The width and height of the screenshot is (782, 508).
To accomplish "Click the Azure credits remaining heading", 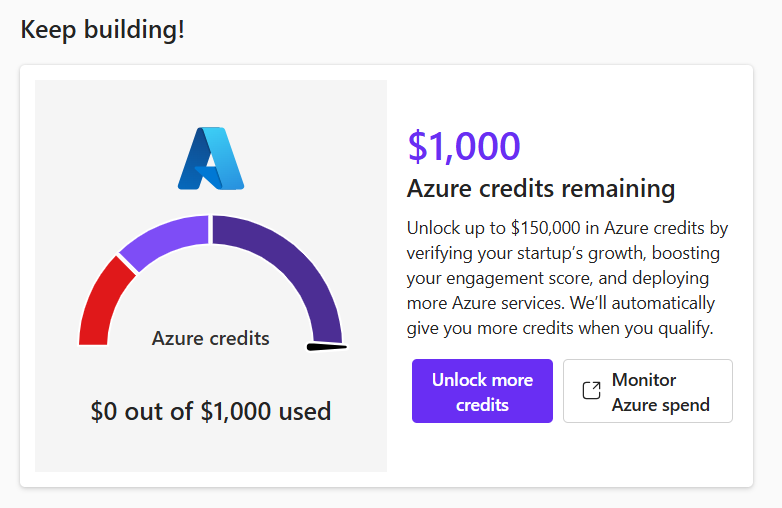I will 541,189.
